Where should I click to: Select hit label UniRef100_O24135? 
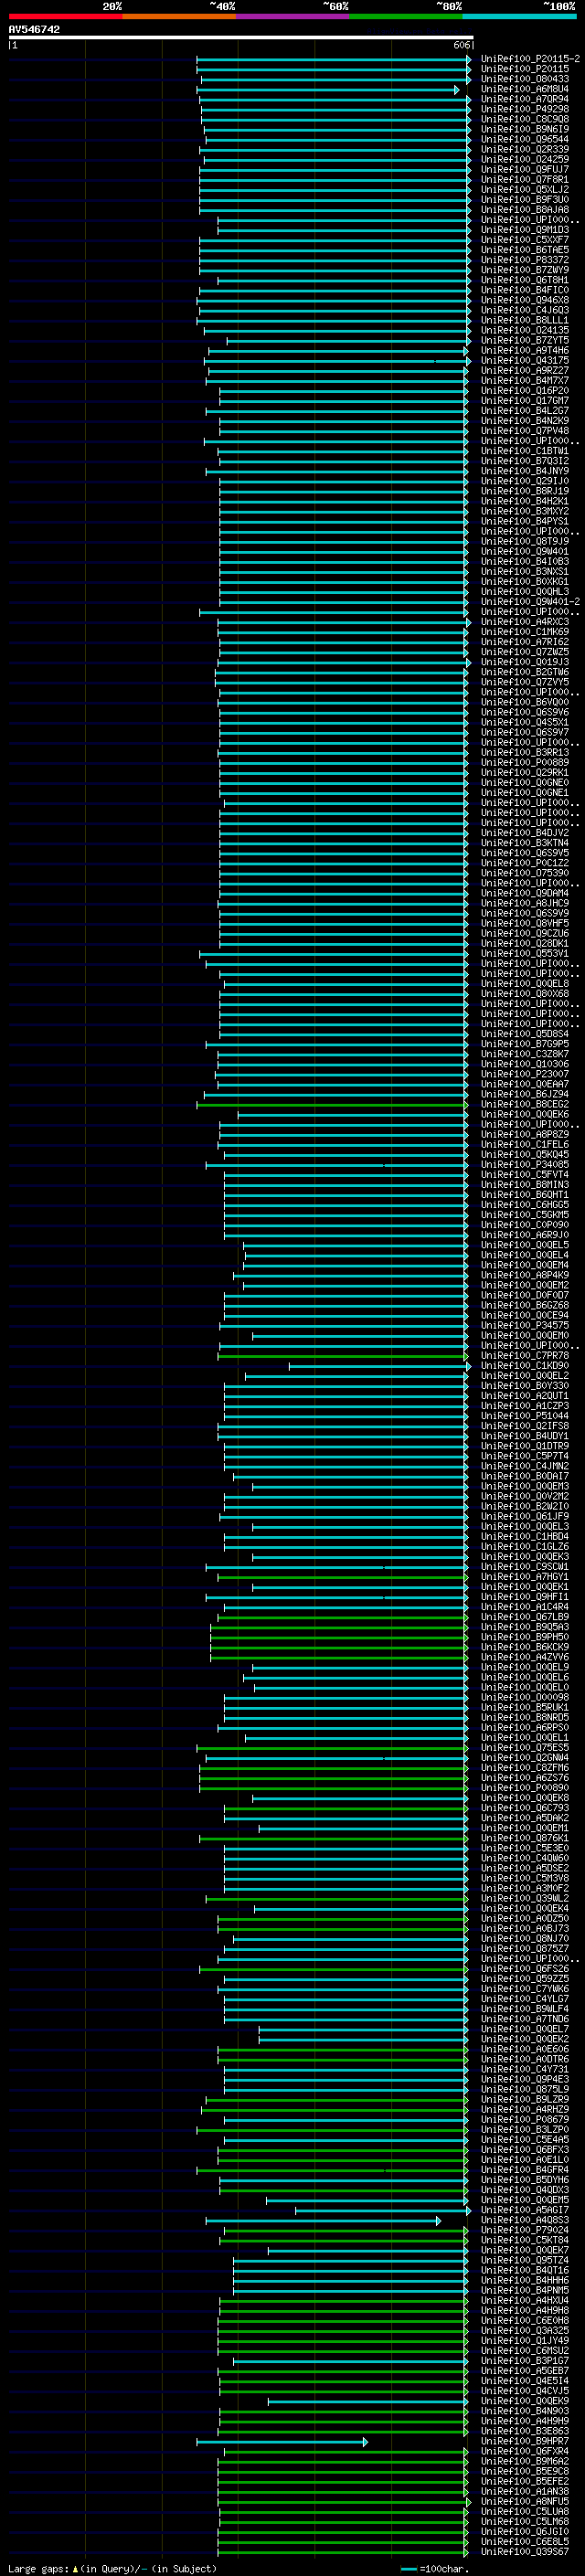pyautogui.click(x=525, y=330)
